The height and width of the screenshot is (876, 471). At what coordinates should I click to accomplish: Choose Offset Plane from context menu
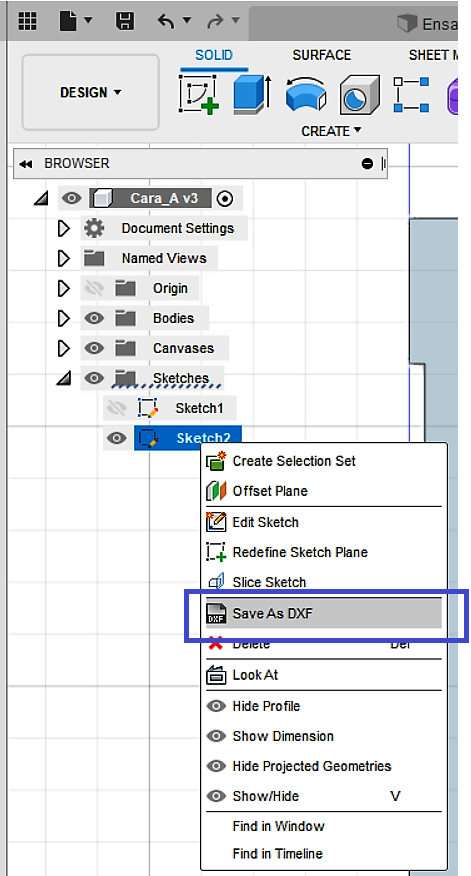click(323, 491)
